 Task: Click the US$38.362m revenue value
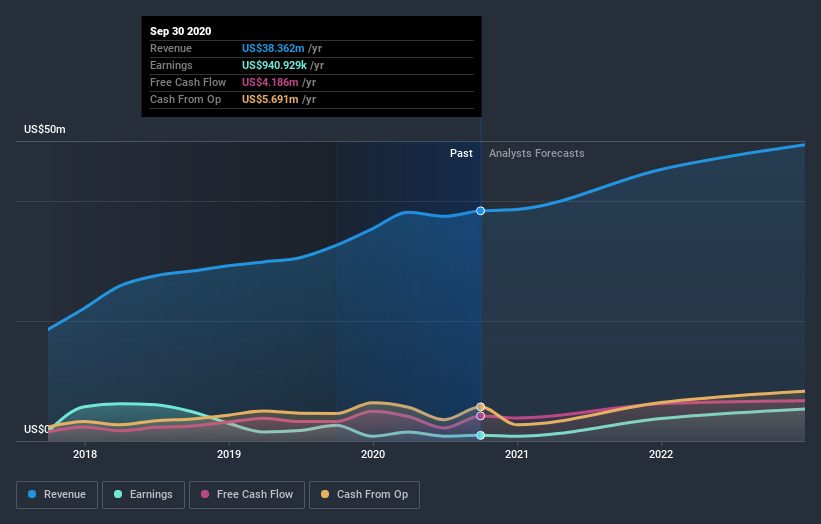[x=273, y=48]
